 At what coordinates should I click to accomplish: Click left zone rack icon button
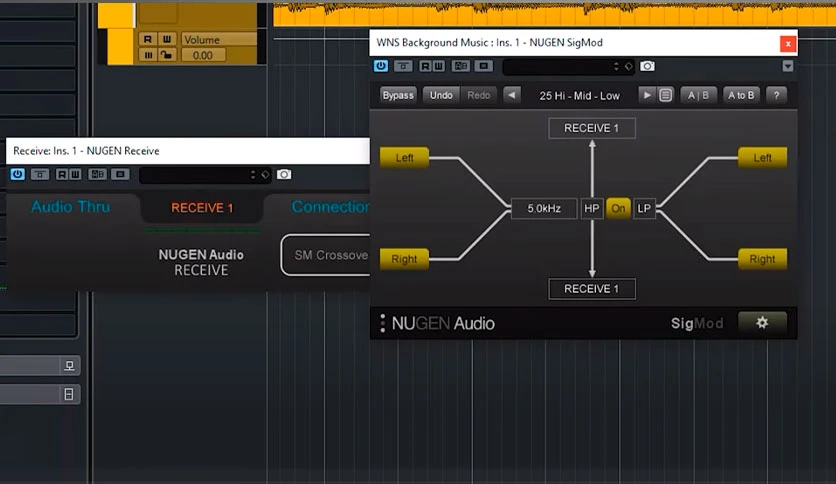coord(69,394)
